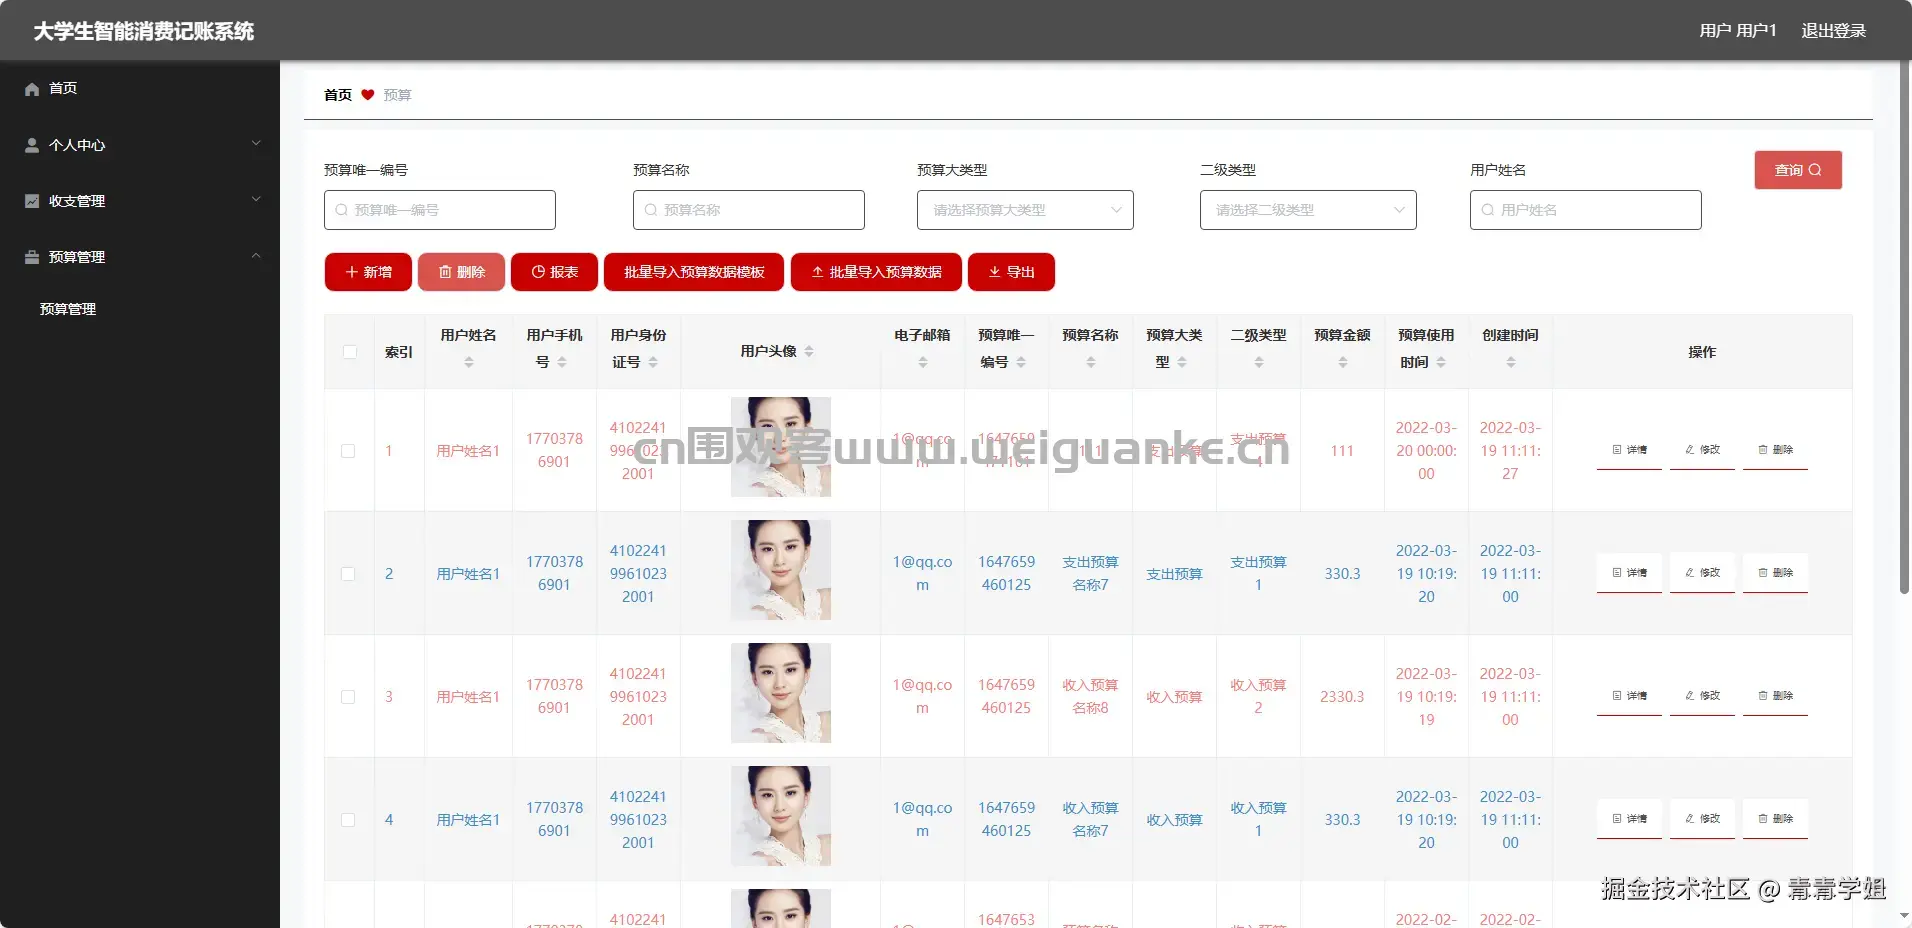The image size is (1912, 928).
Task: Click the 111 budget amount cell
Action: [1342, 451]
